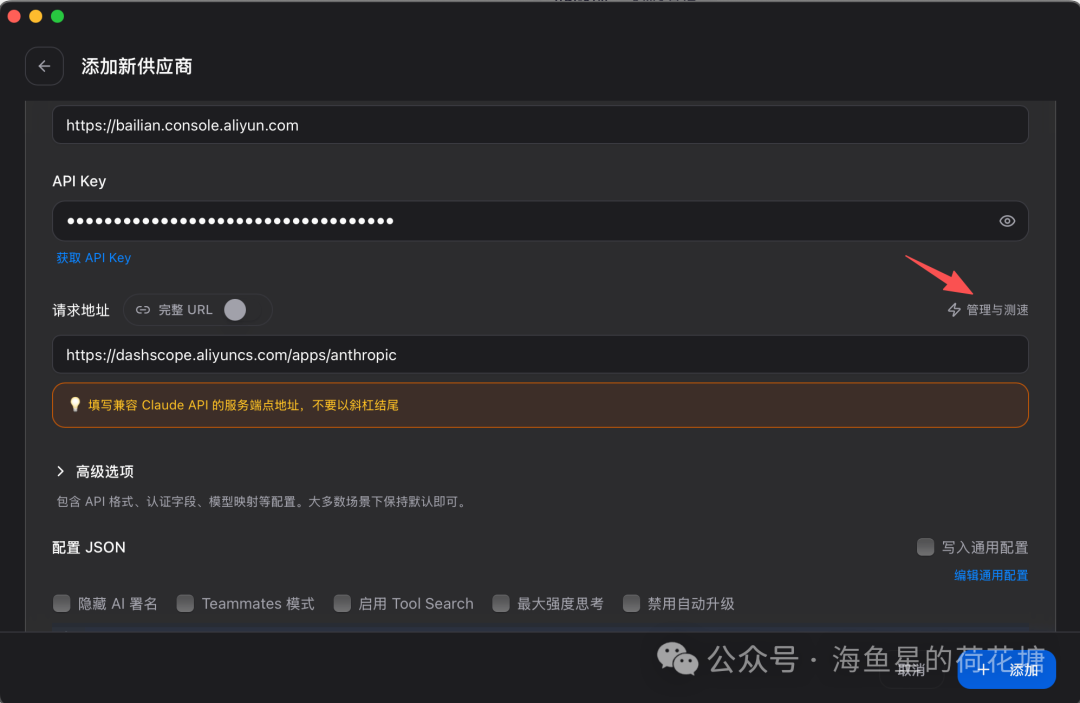This screenshot has width=1080, height=703.
Task: Check the 写入通用配置 checkbox
Action: [925, 547]
